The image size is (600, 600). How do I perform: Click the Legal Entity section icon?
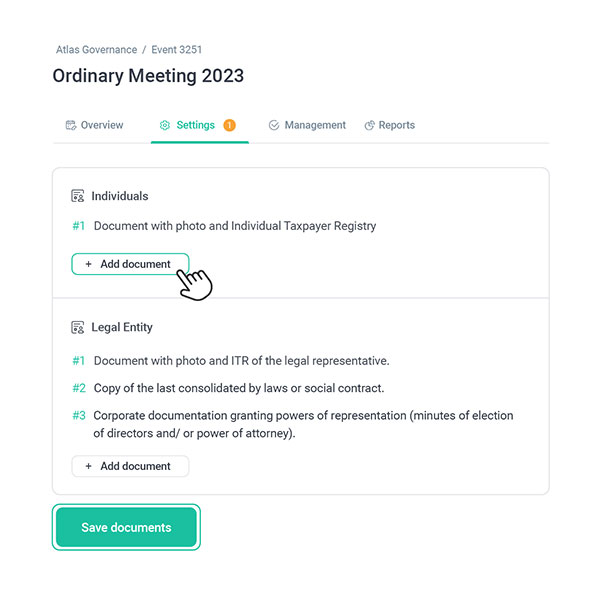(78, 327)
